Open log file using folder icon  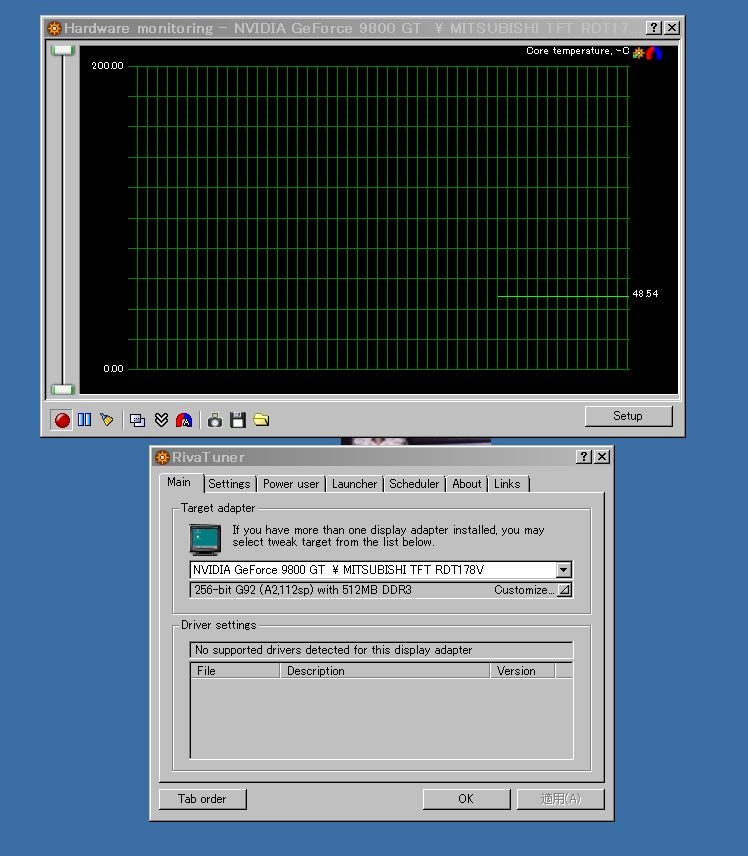(x=261, y=420)
